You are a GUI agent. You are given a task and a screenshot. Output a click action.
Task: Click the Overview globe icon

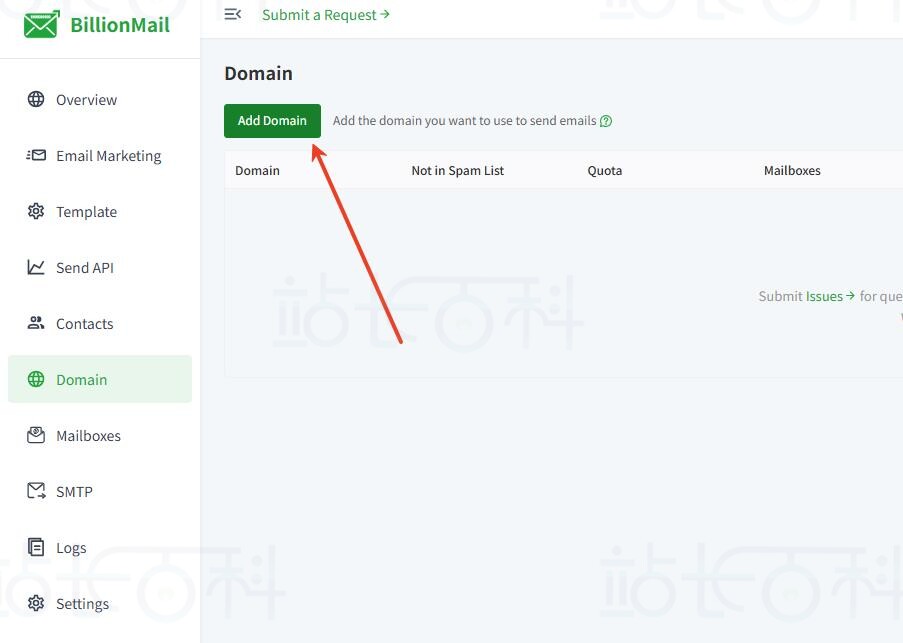point(36,100)
